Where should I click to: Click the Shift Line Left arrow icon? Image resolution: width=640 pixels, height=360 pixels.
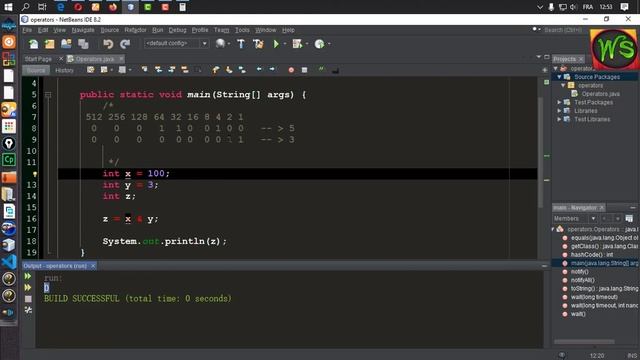[x=259, y=70]
